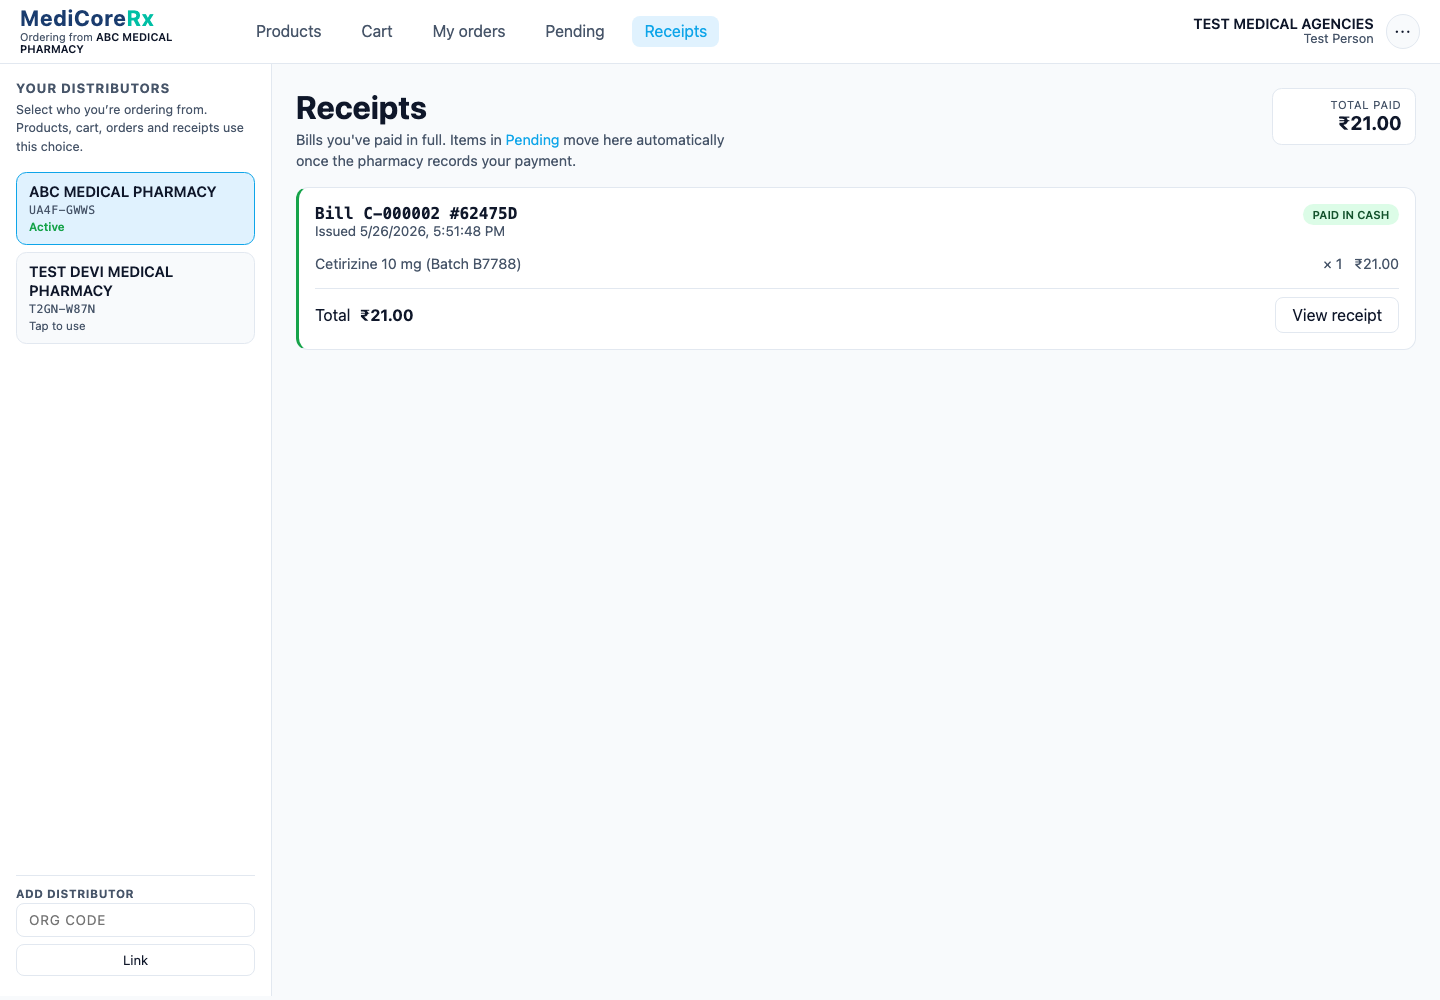Click the Issued 5/26/2026 timestamp

pyautogui.click(x=410, y=231)
